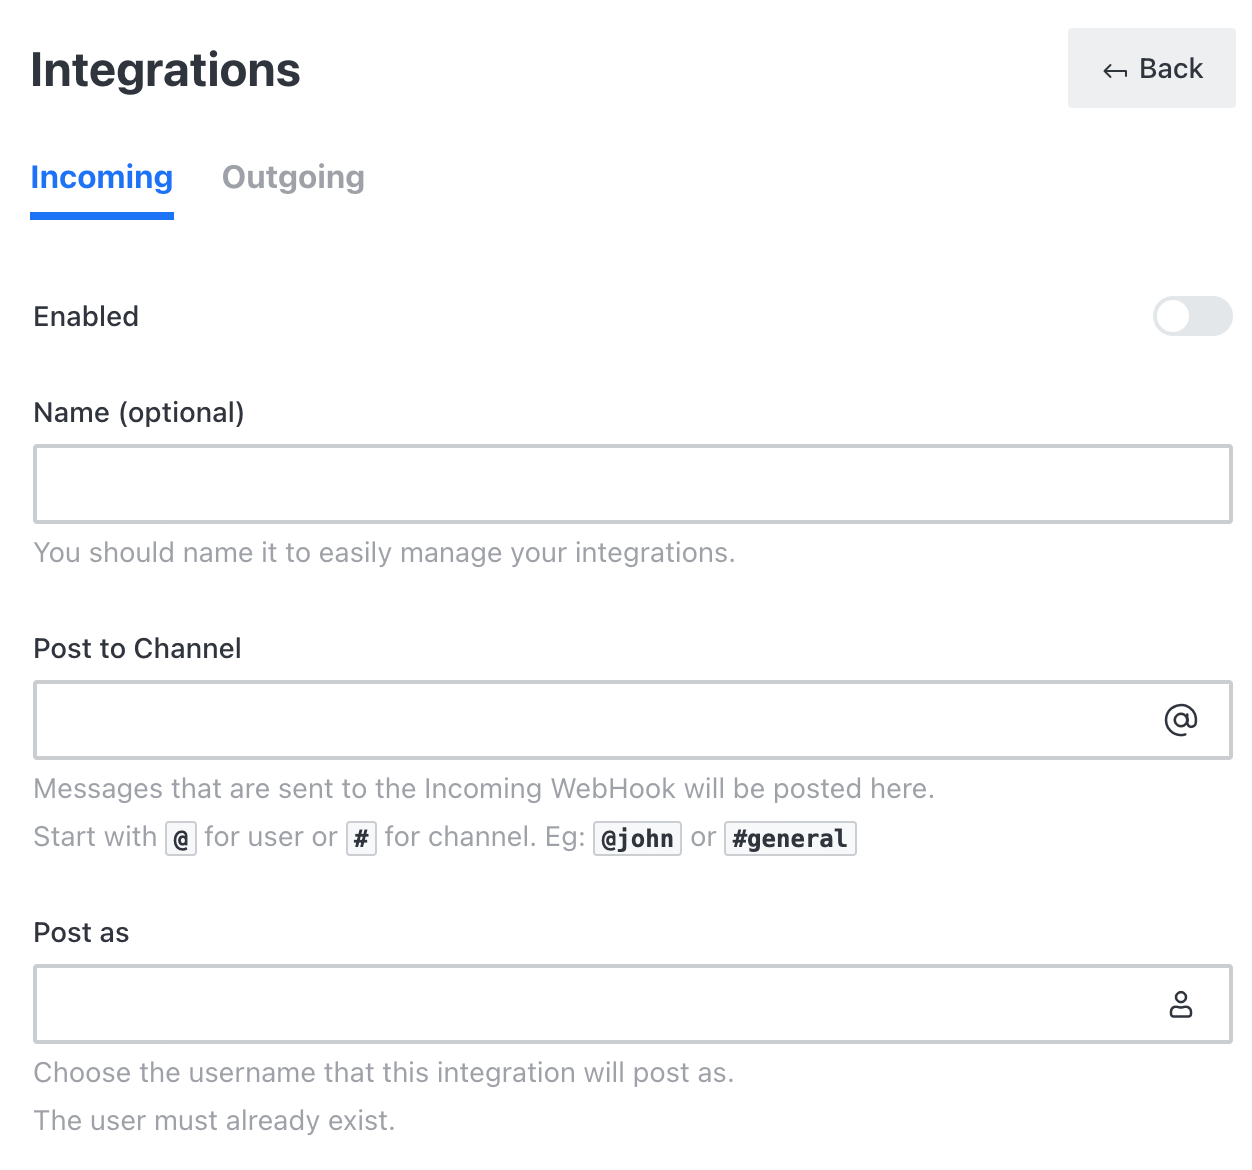Select the @john example badge
Image resolution: width=1252 pixels, height=1170 pixels.
(636, 838)
